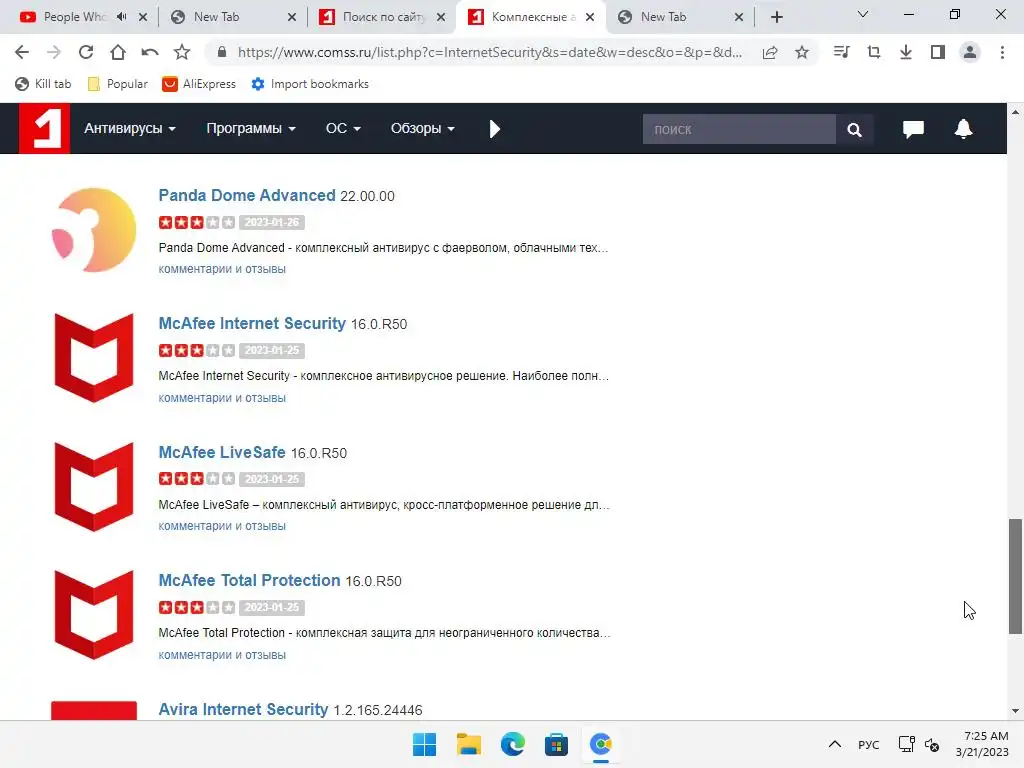
Task: Click the star rating of McAfee Total Protection
Action: point(197,607)
